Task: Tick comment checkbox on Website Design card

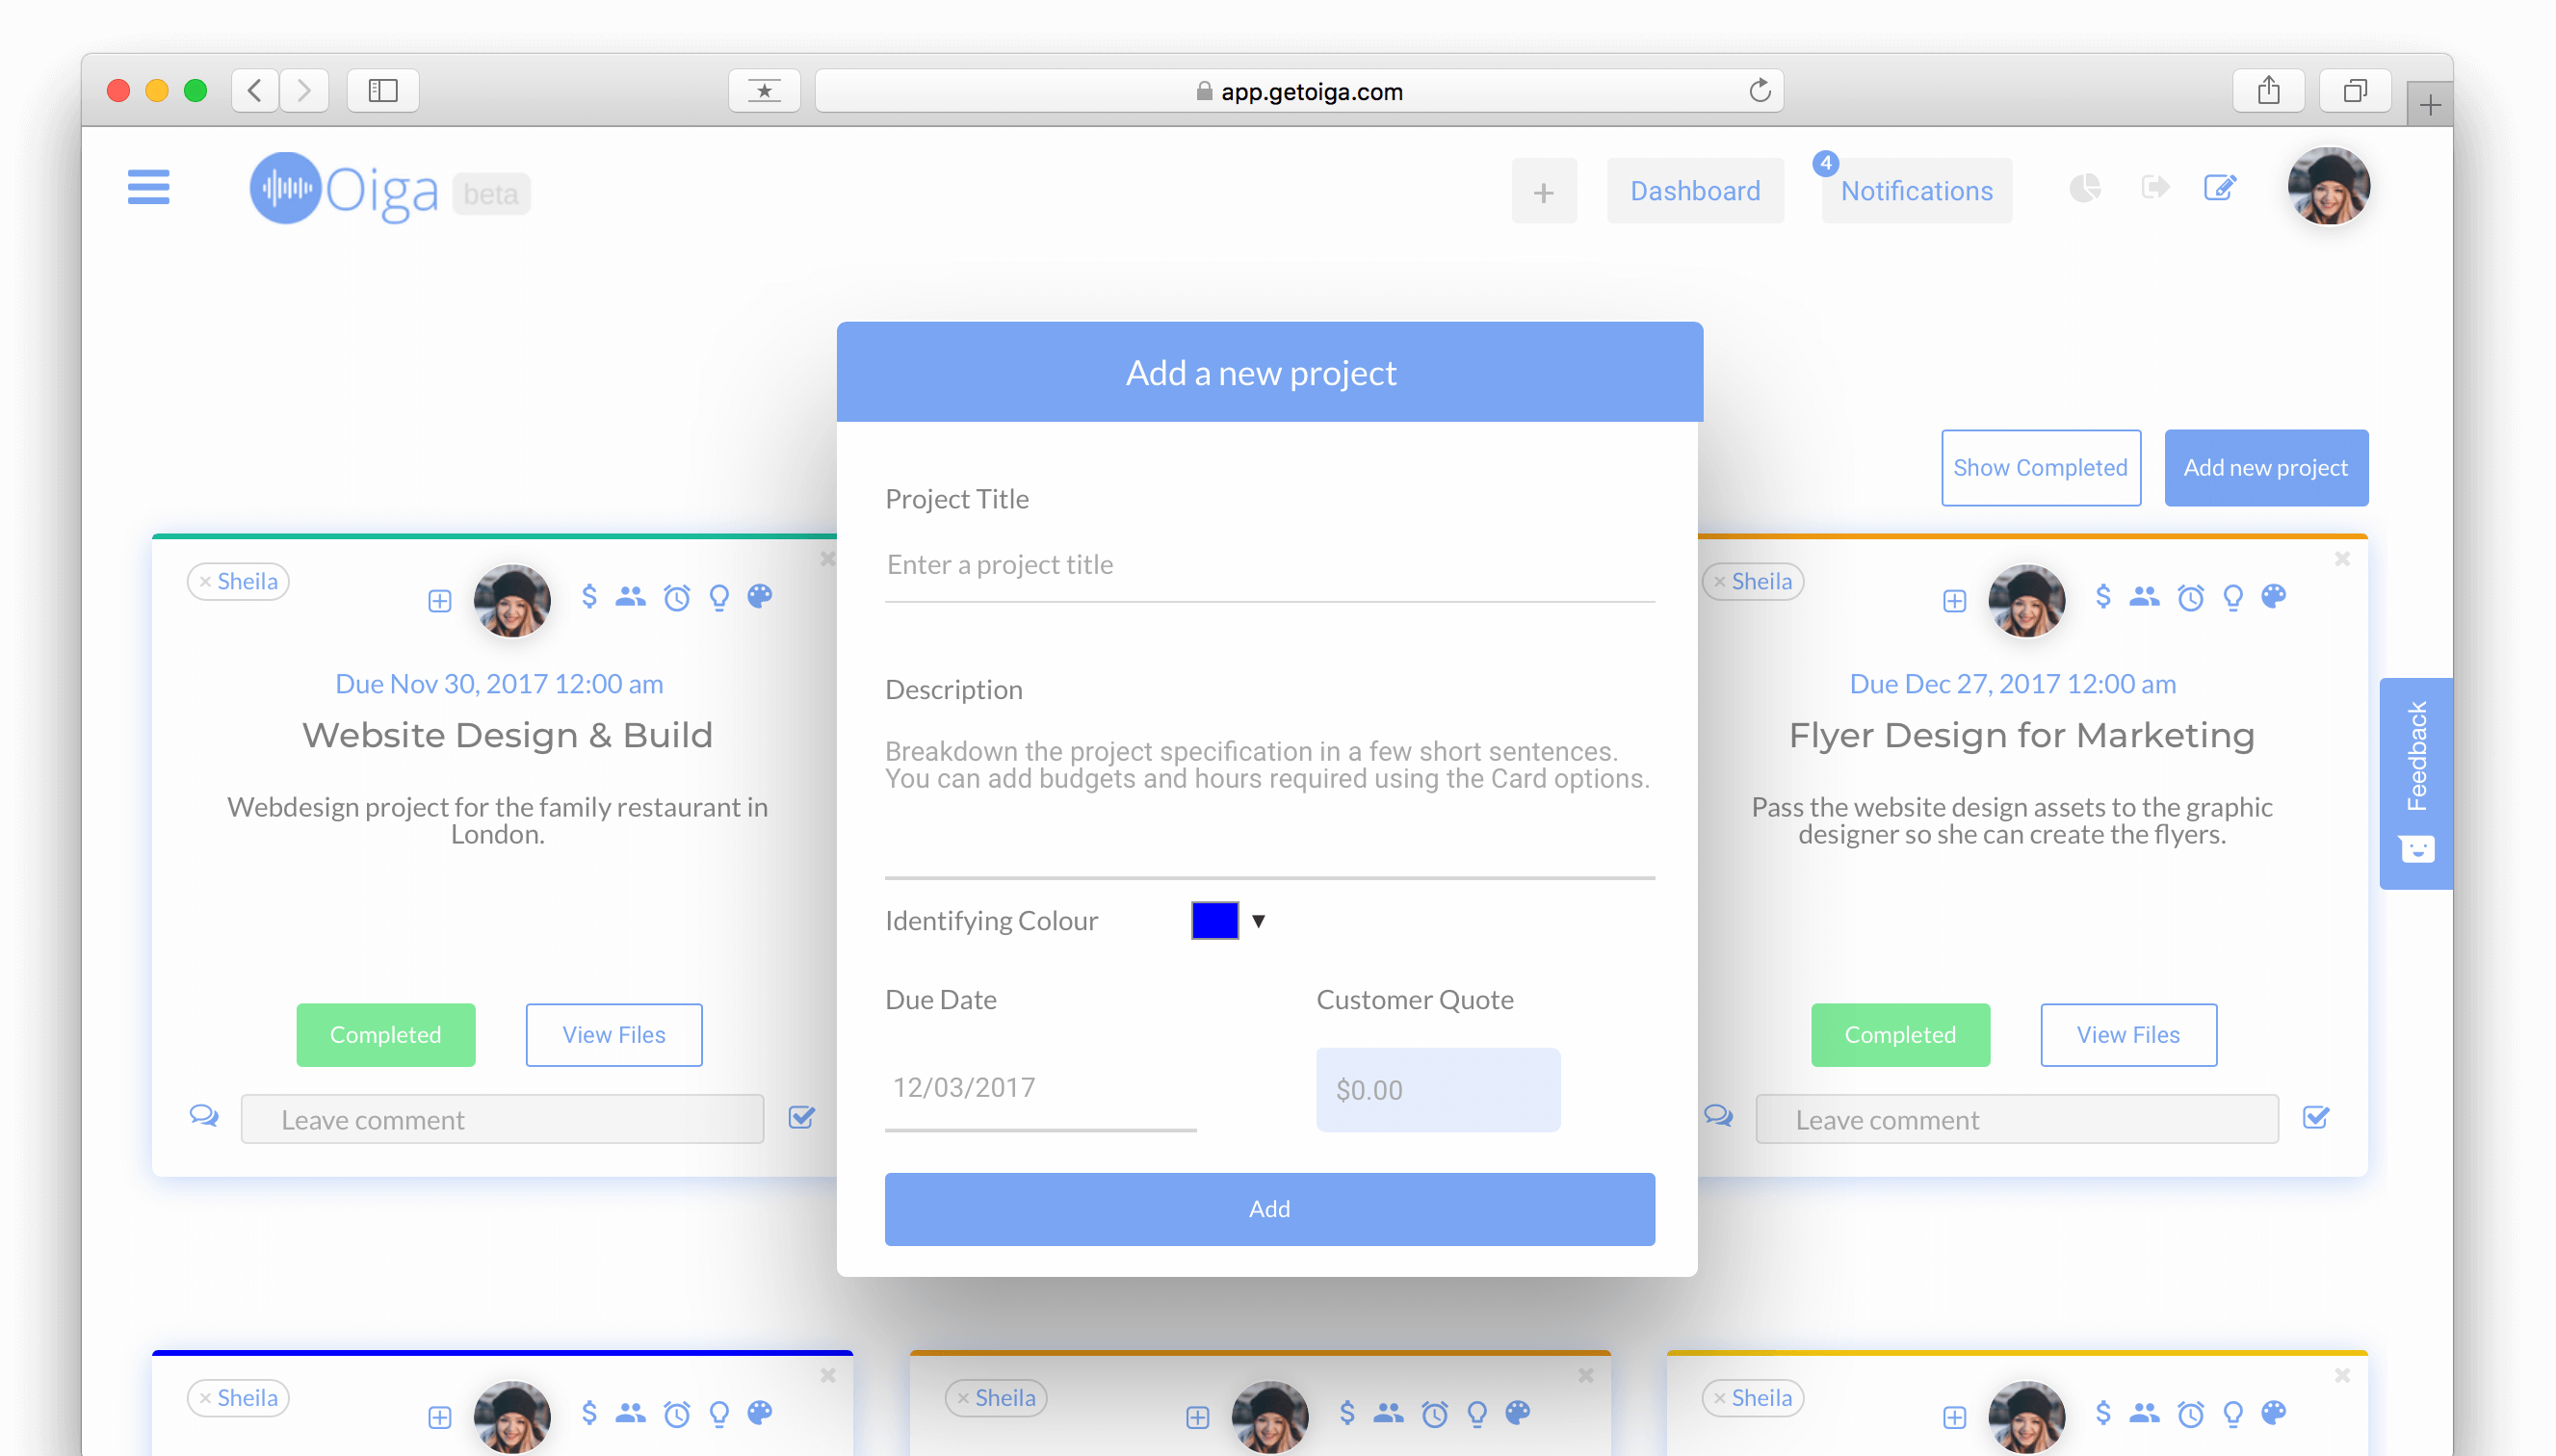Action: (x=802, y=1117)
